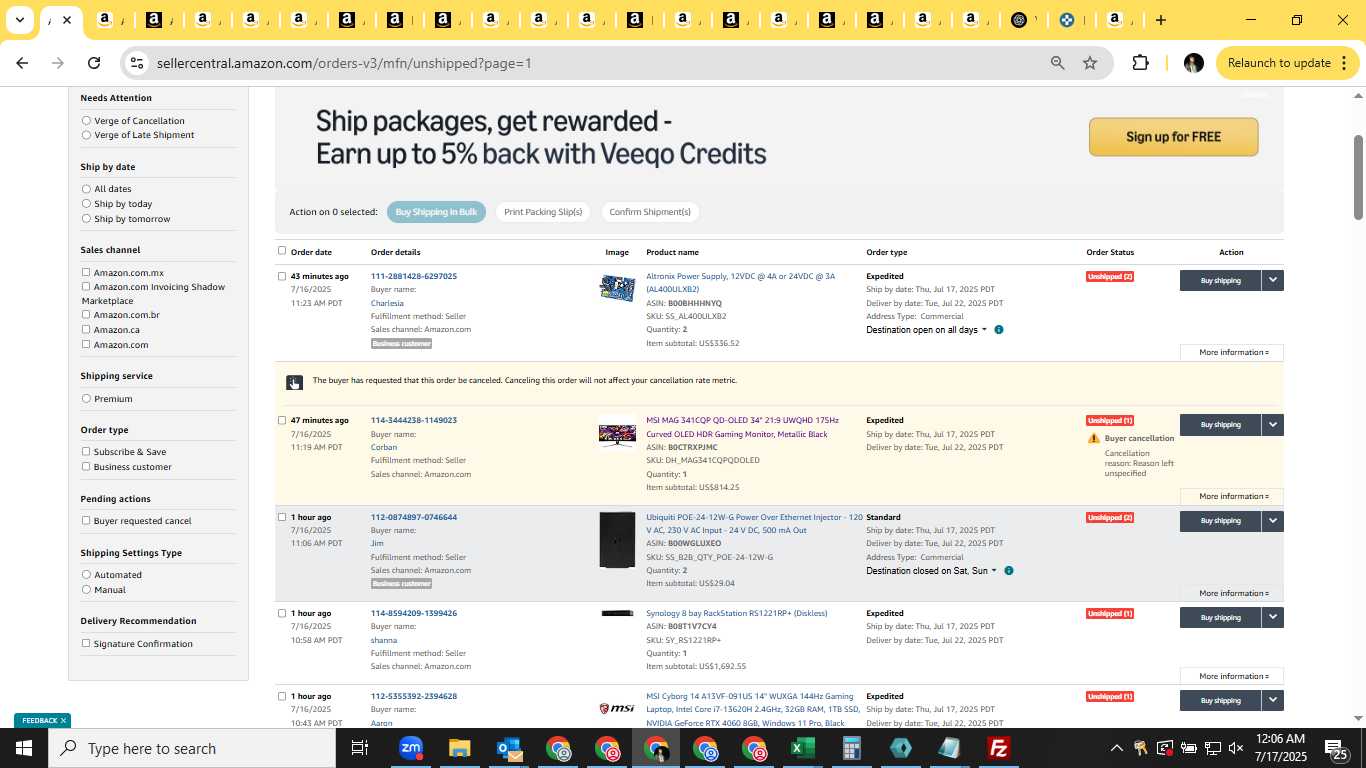Open a new browser tab
The height and width of the screenshot is (768, 1366).
pos(1160,20)
